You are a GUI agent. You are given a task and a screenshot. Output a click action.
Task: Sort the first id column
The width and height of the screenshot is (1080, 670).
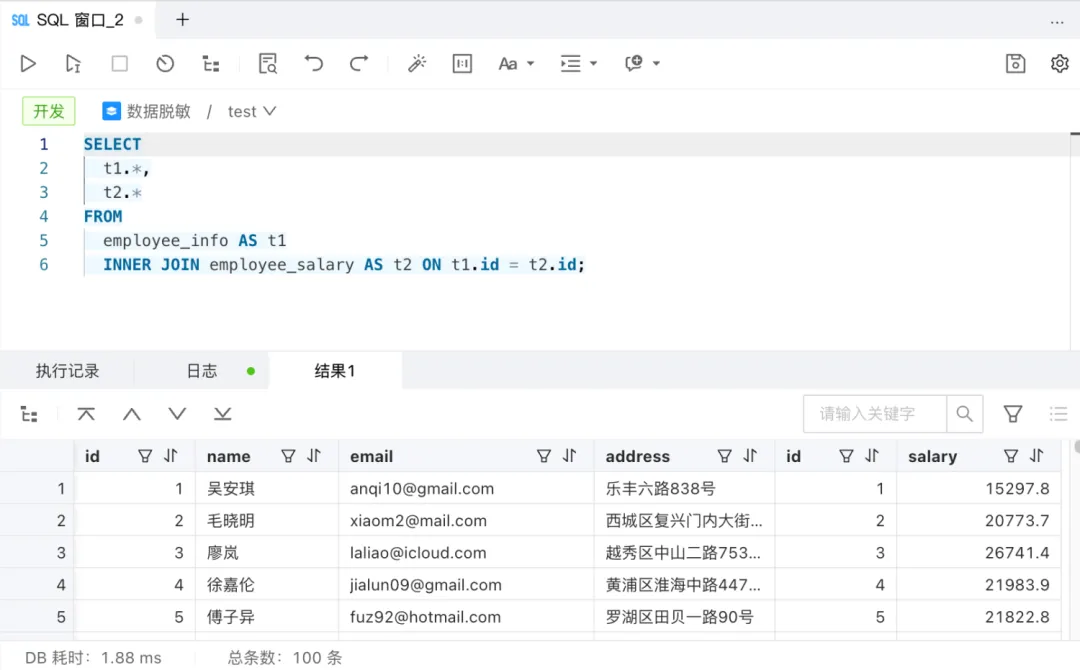tap(171, 456)
